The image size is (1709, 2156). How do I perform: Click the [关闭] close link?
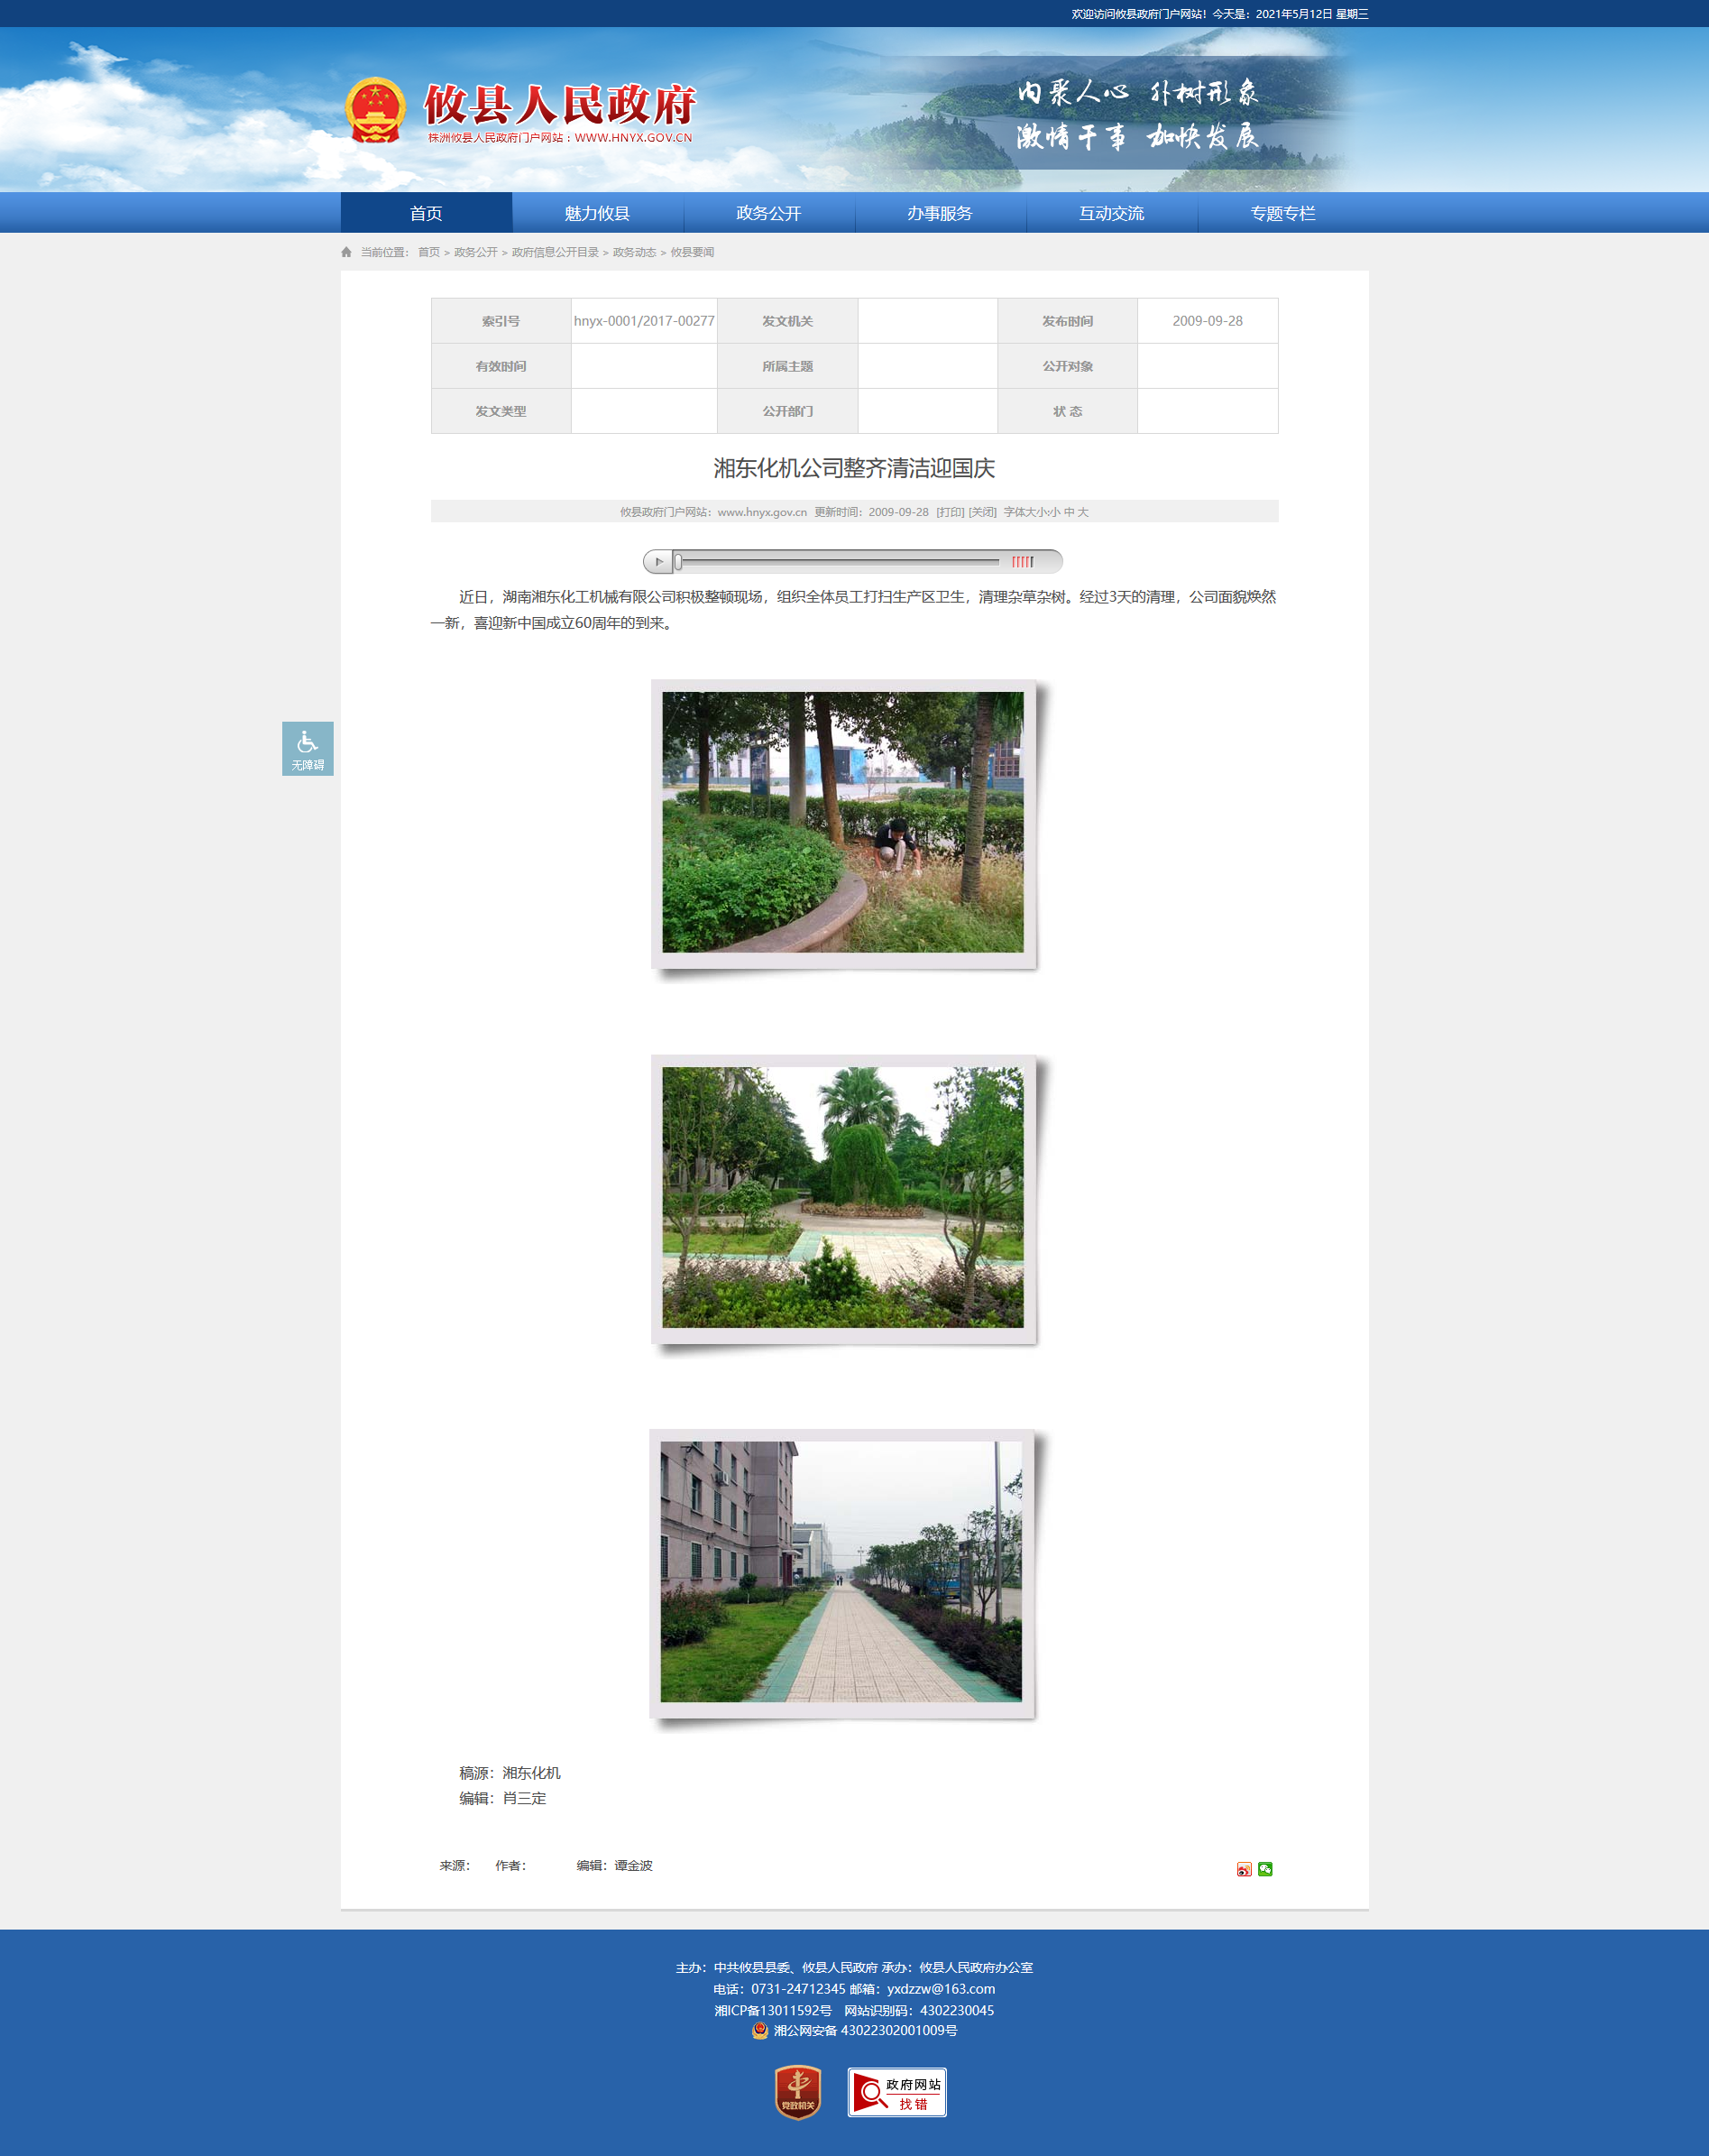pos(982,512)
